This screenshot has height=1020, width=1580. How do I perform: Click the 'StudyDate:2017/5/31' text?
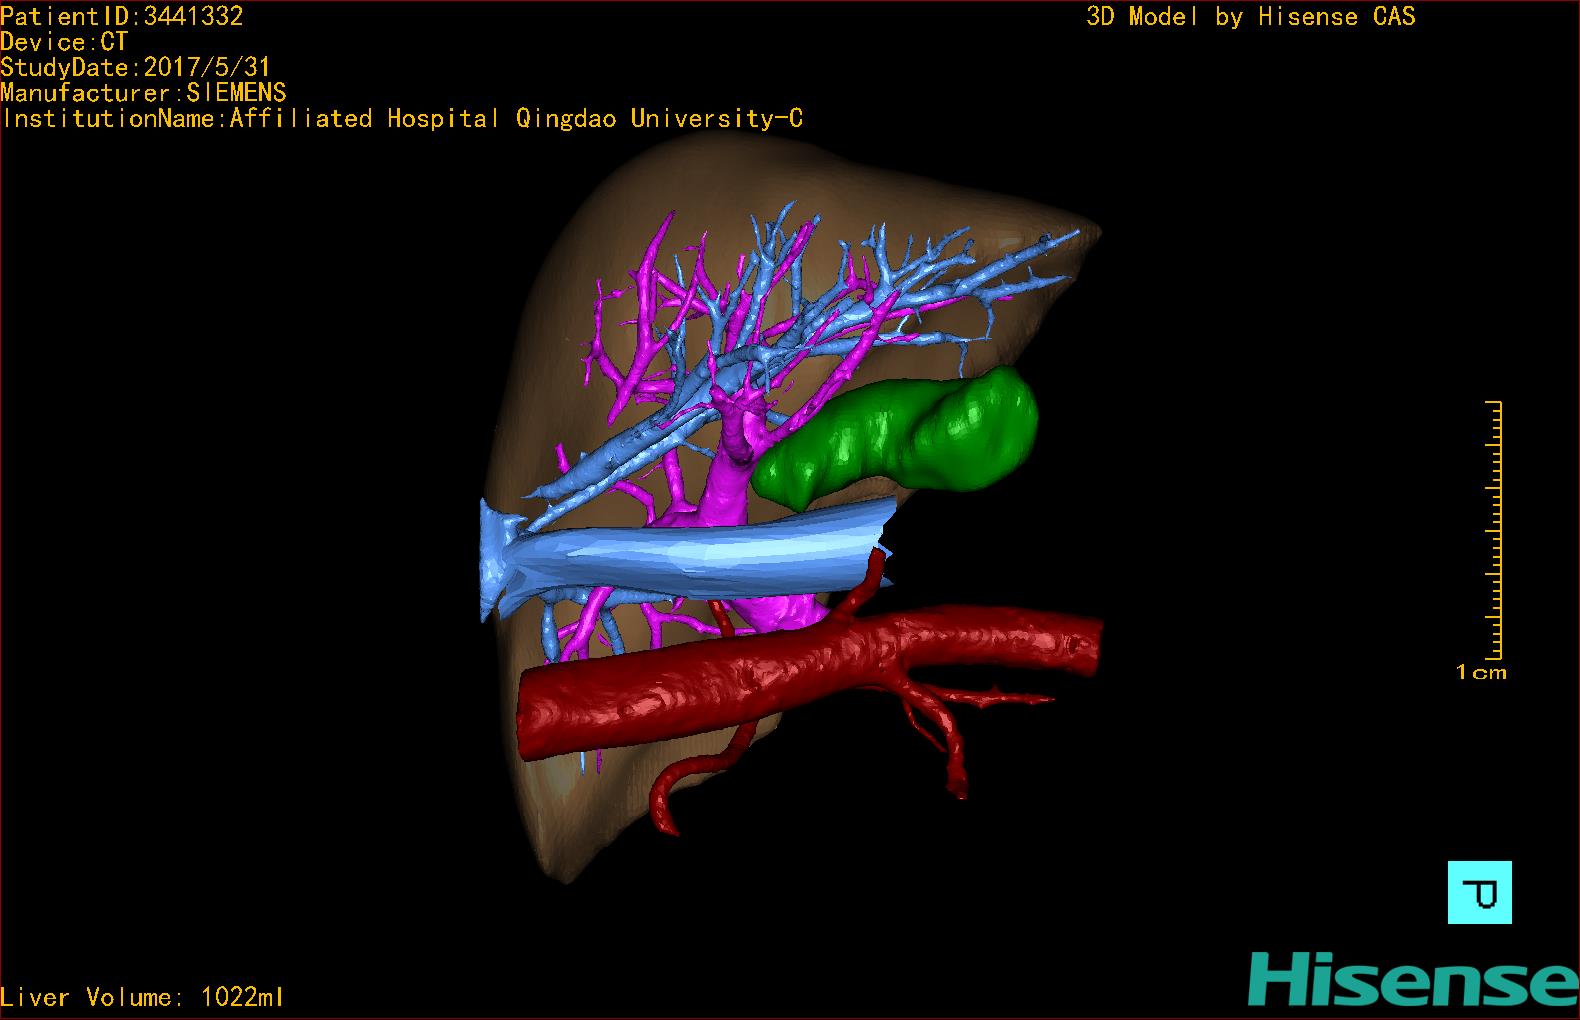pyautogui.click(x=135, y=67)
